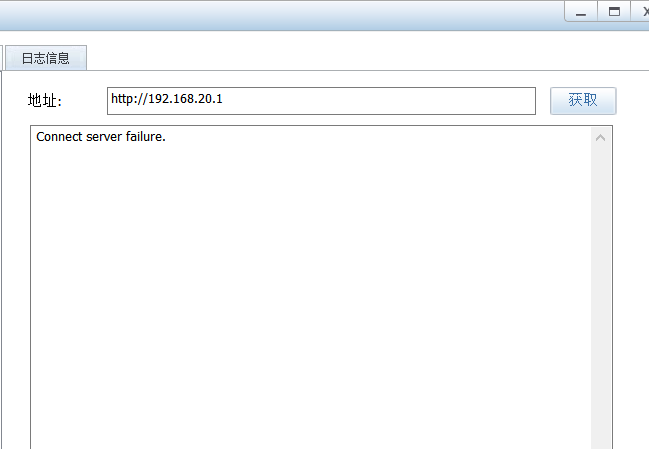Minimize the application window

tap(581, 12)
